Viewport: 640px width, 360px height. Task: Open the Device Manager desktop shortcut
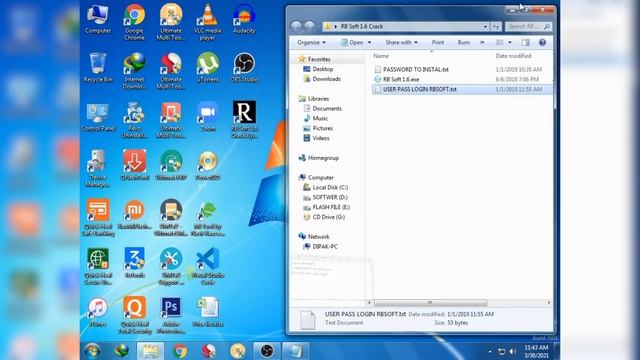pos(98,169)
